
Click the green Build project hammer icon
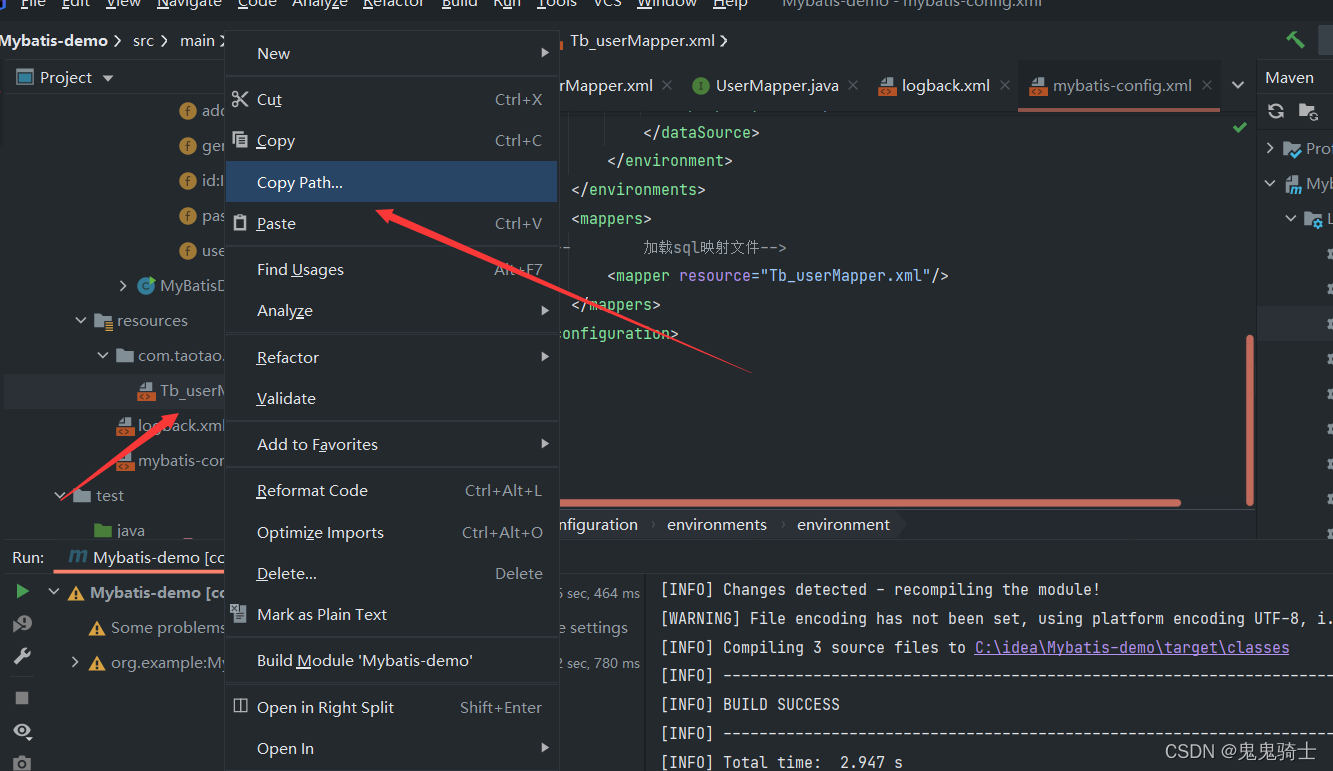(1295, 40)
